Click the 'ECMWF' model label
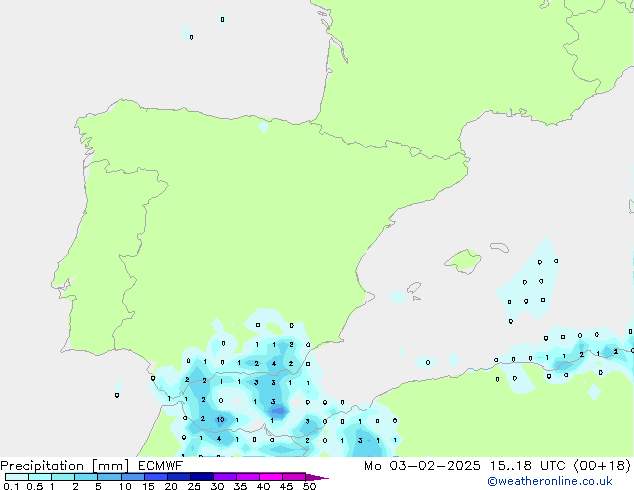Screen dimensions: 634x490 click(x=161, y=465)
